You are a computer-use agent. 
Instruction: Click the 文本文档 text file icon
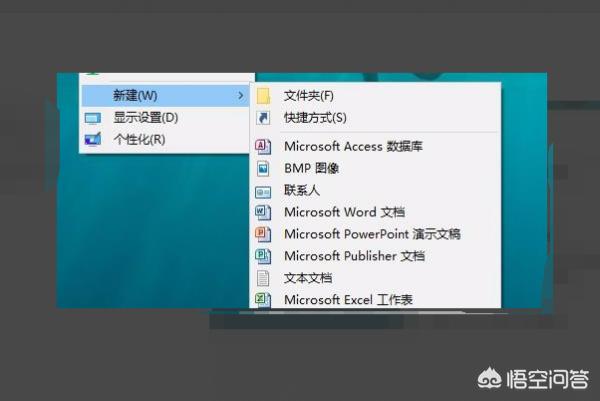(263, 278)
